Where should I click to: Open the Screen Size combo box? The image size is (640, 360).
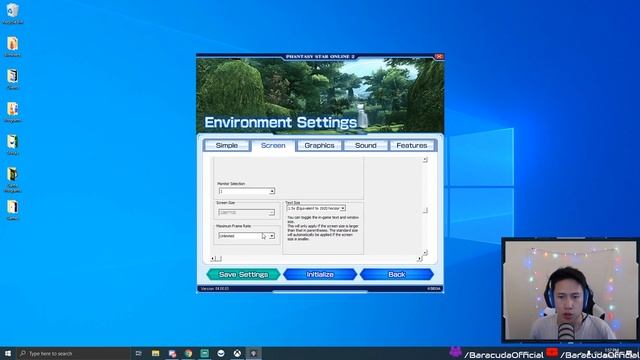pyautogui.click(x=247, y=213)
